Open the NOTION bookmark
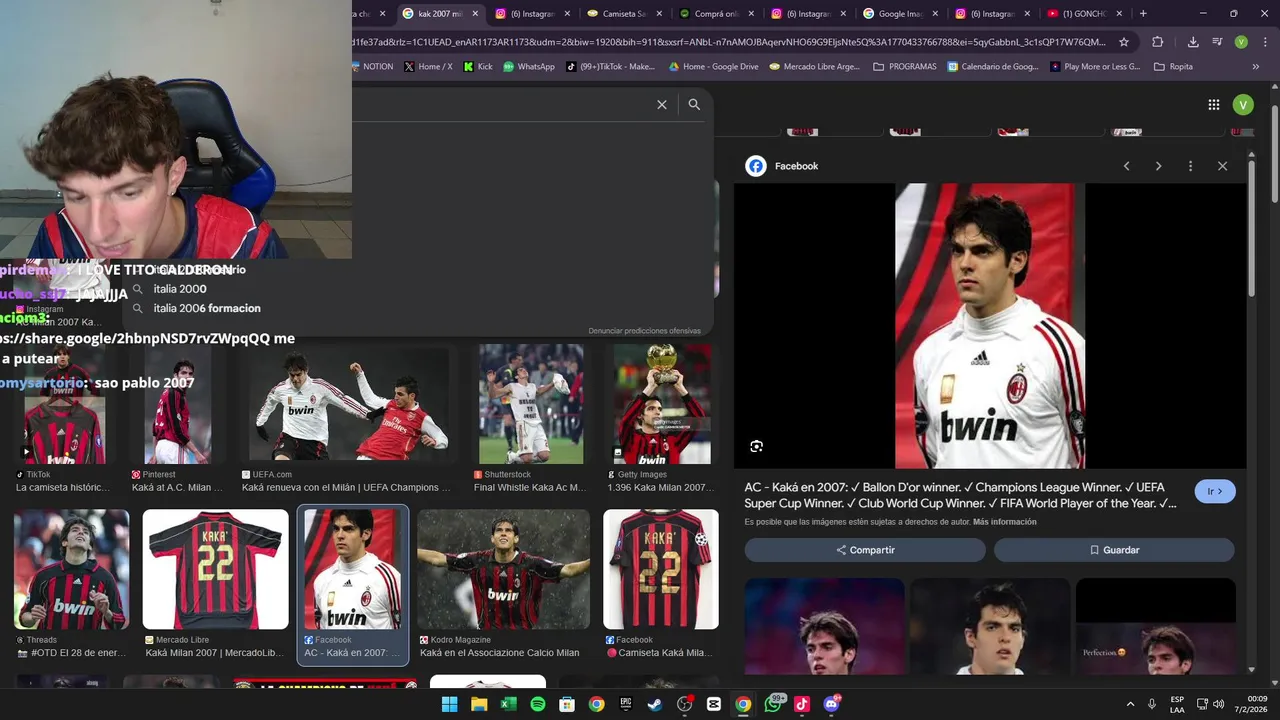This screenshot has width=1280, height=720. (x=372, y=67)
